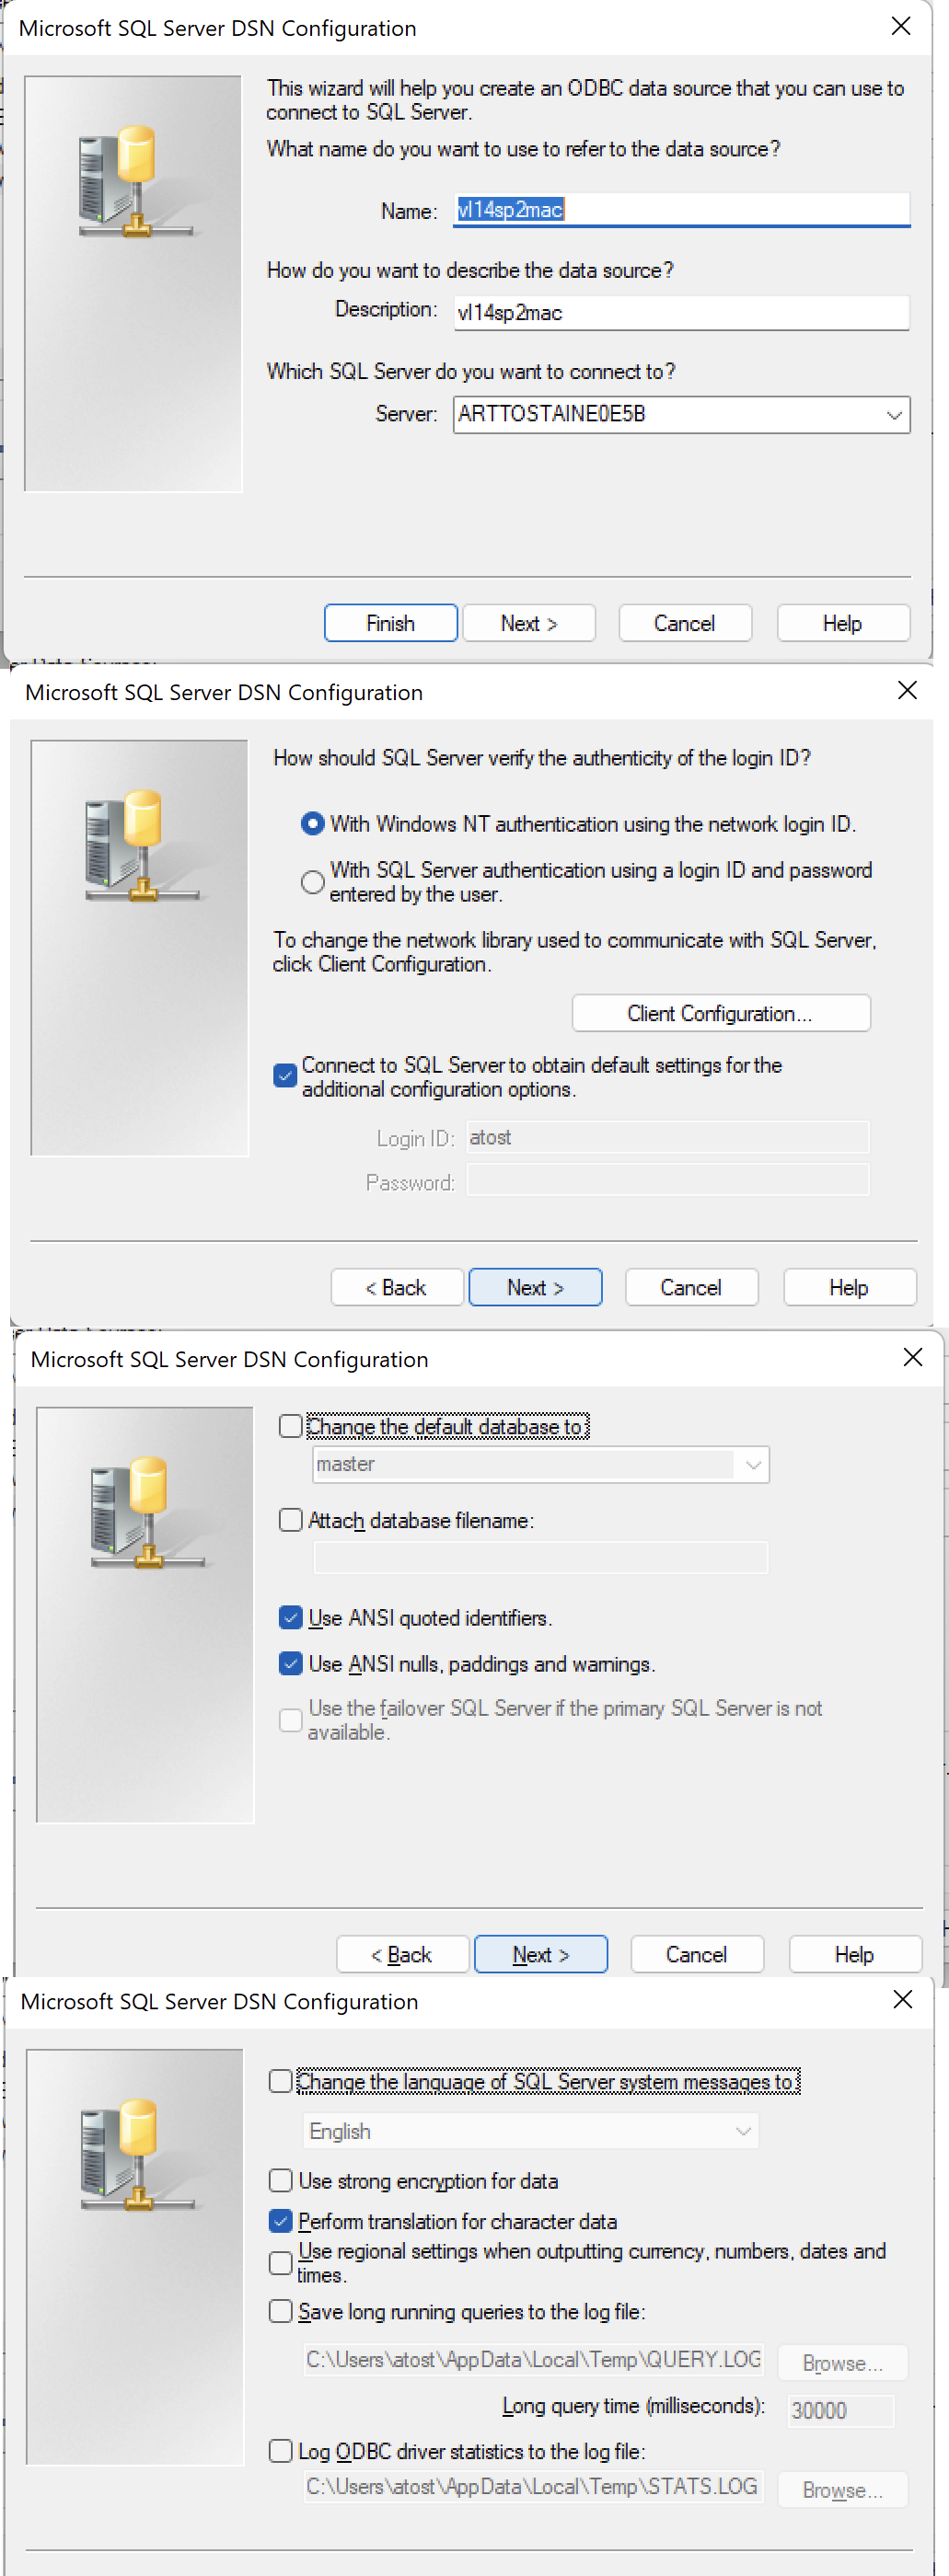The width and height of the screenshot is (949, 2576).
Task: Close the default database DSN dialog
Action: (913, 1358)
